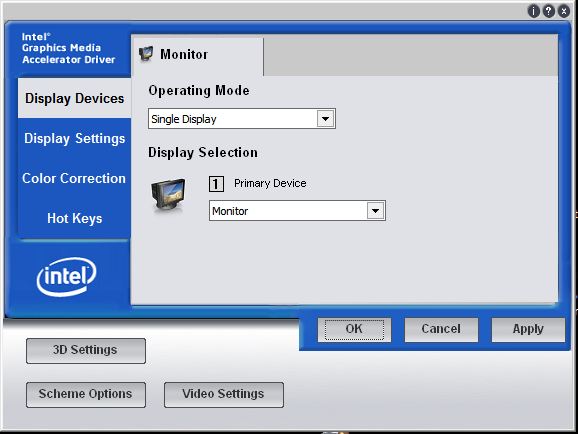Viewport: 578px width, 434px height.
Task: Switch to Display Settings
Action: (74, 139)
